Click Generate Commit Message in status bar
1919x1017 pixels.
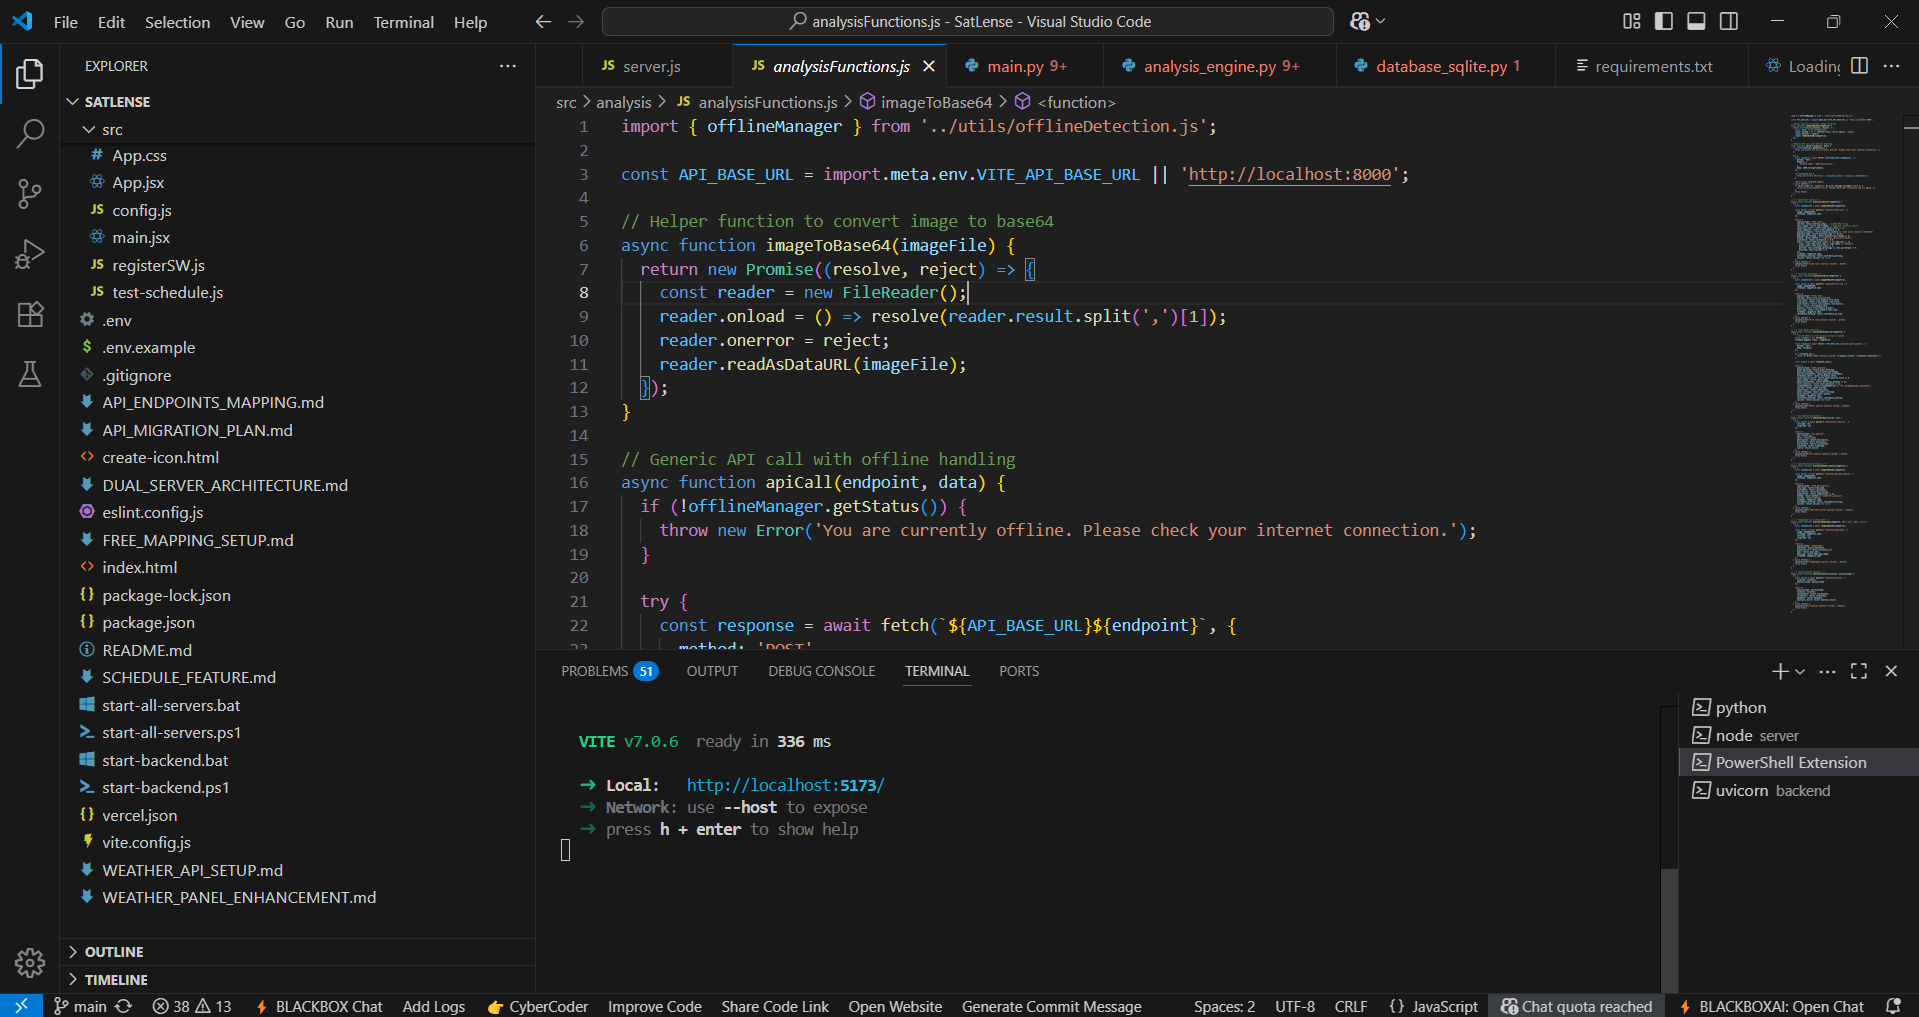tap(1051, 1006)
